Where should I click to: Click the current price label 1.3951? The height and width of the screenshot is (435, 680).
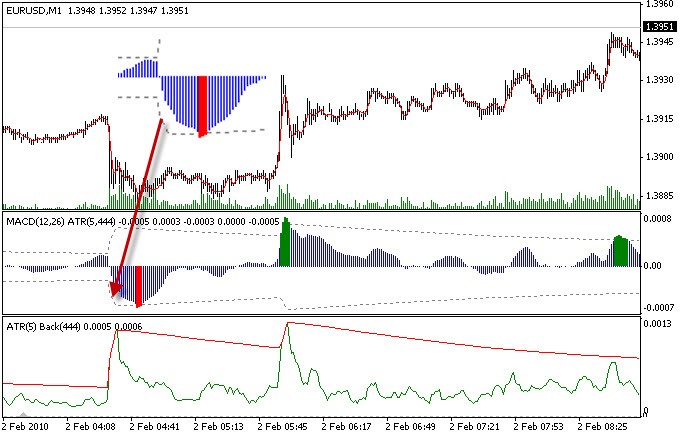click(659, 27)
